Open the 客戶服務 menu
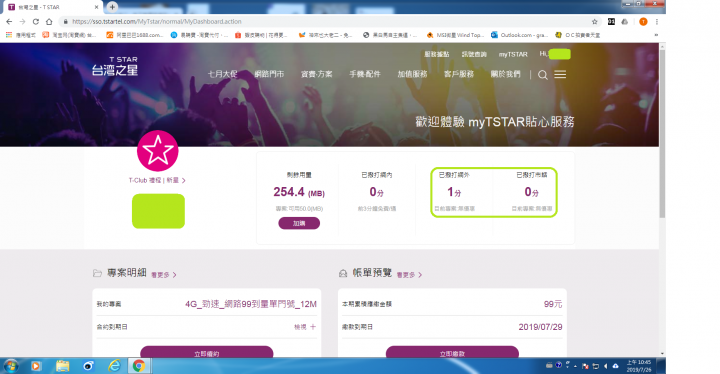The image size is (720, 374). [459, 74]
